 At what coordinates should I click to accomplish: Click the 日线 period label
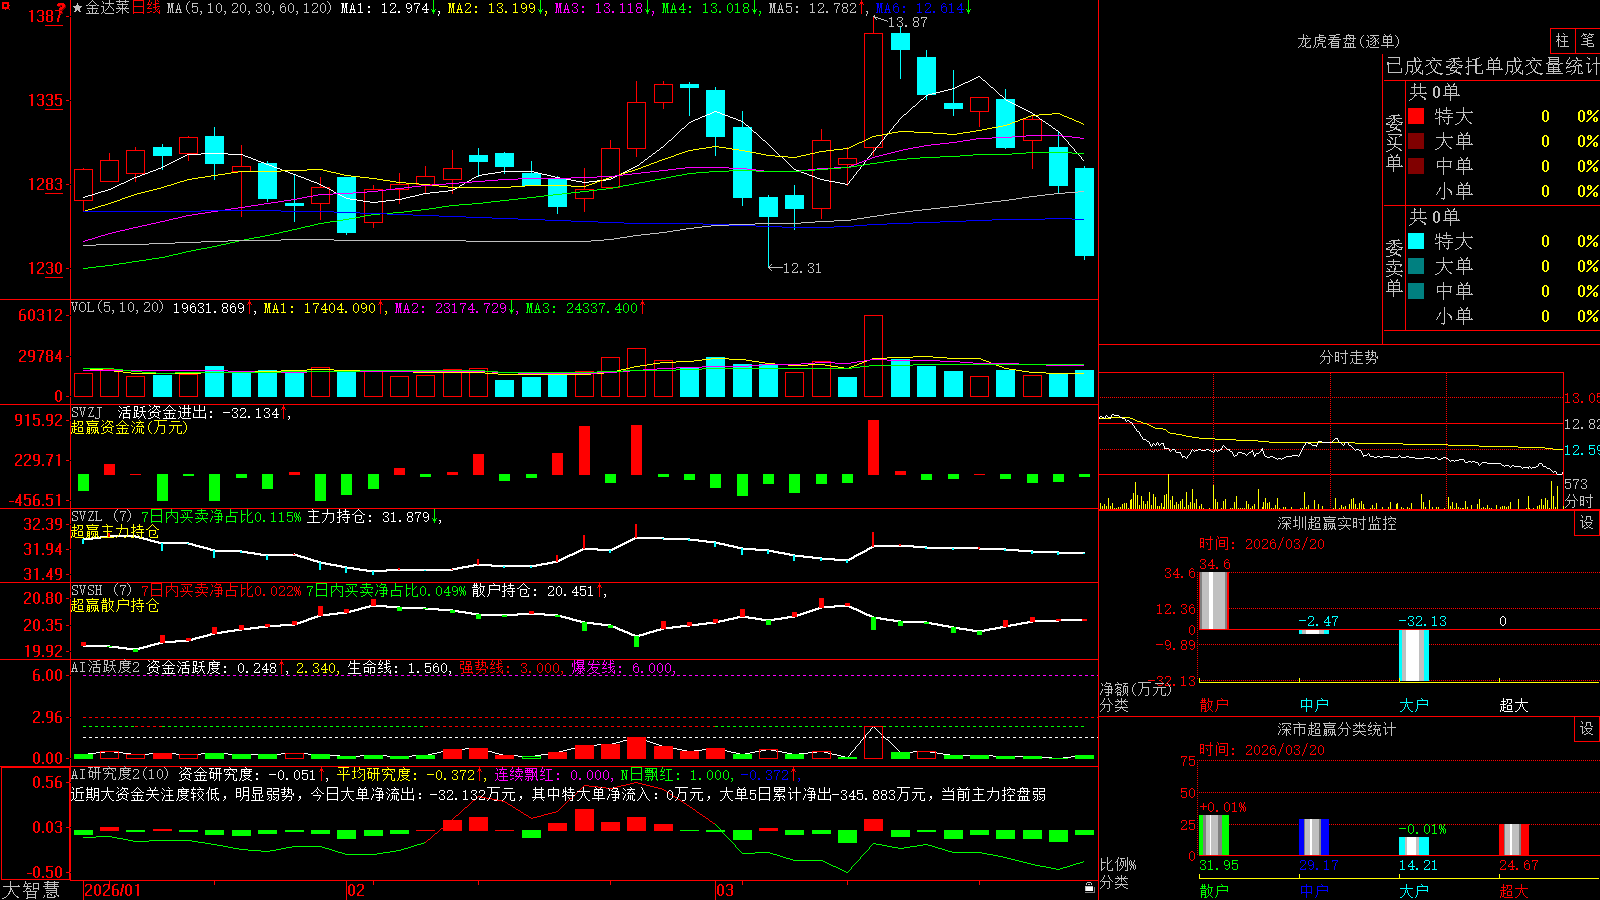coord(146,8)
